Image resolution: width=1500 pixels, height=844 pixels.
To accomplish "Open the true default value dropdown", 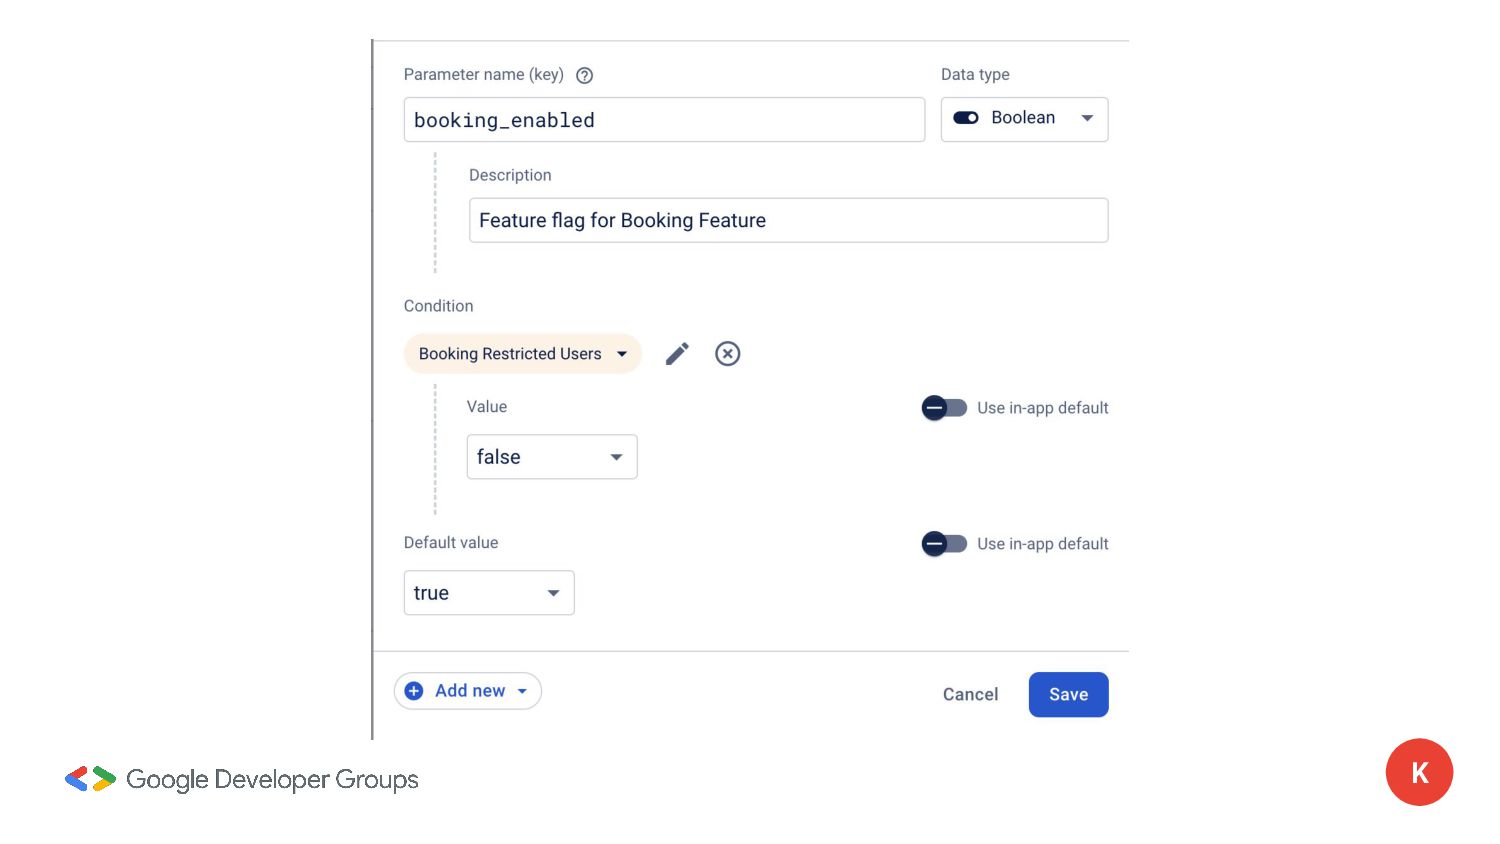I will pyautogui.click(x=553, y=593).
